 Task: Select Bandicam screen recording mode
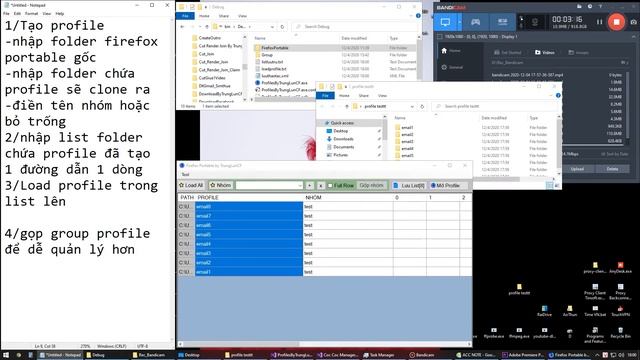(445, 22)
